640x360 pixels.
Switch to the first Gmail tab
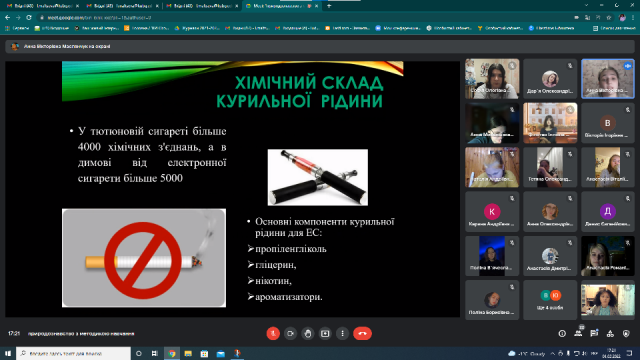point(42,6)
